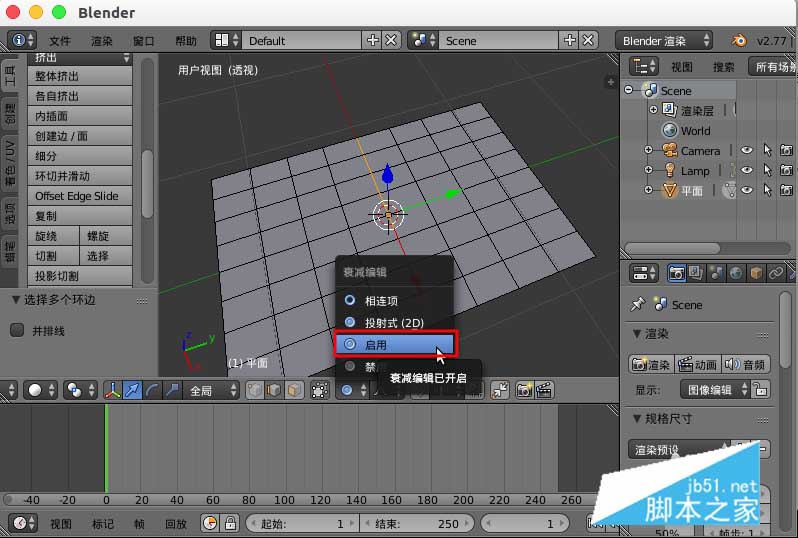The width and height of the screenshot is (798, 538).
Task: Select the rotate manipulator arc
Action: pos(152,390)
